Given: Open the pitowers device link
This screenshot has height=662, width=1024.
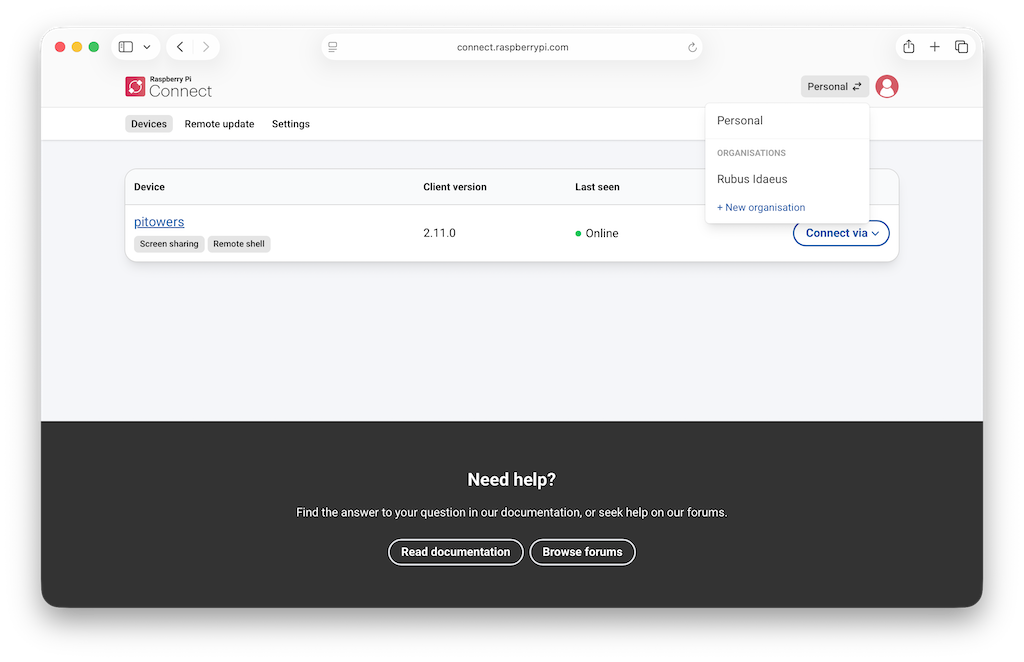Looking at the screenshot, I should point(159,222).
